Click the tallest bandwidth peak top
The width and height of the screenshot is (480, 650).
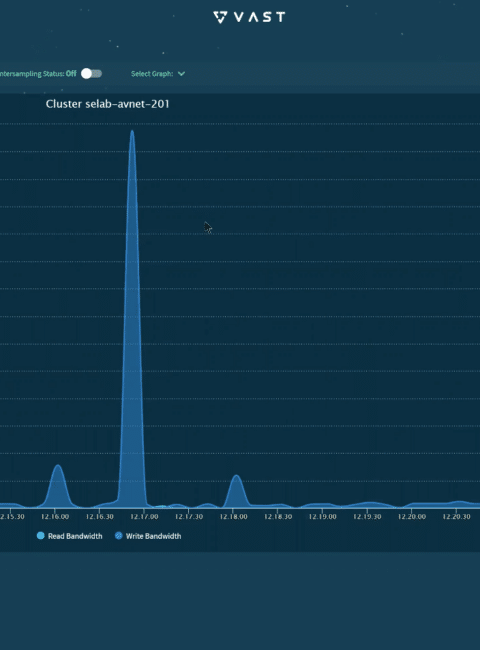(132, 132)
